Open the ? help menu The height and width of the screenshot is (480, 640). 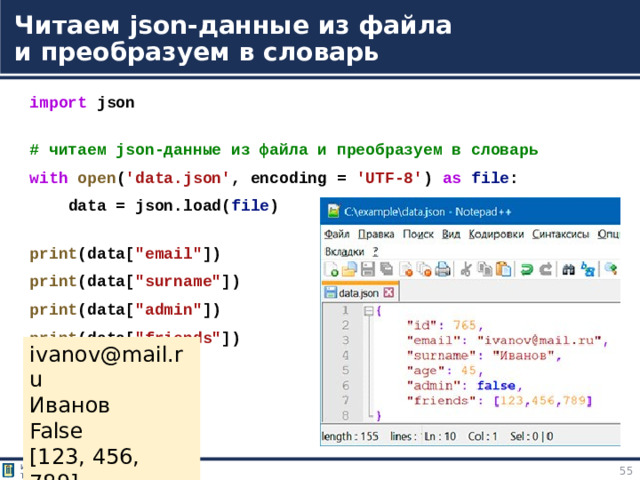[x=376, y=251]
